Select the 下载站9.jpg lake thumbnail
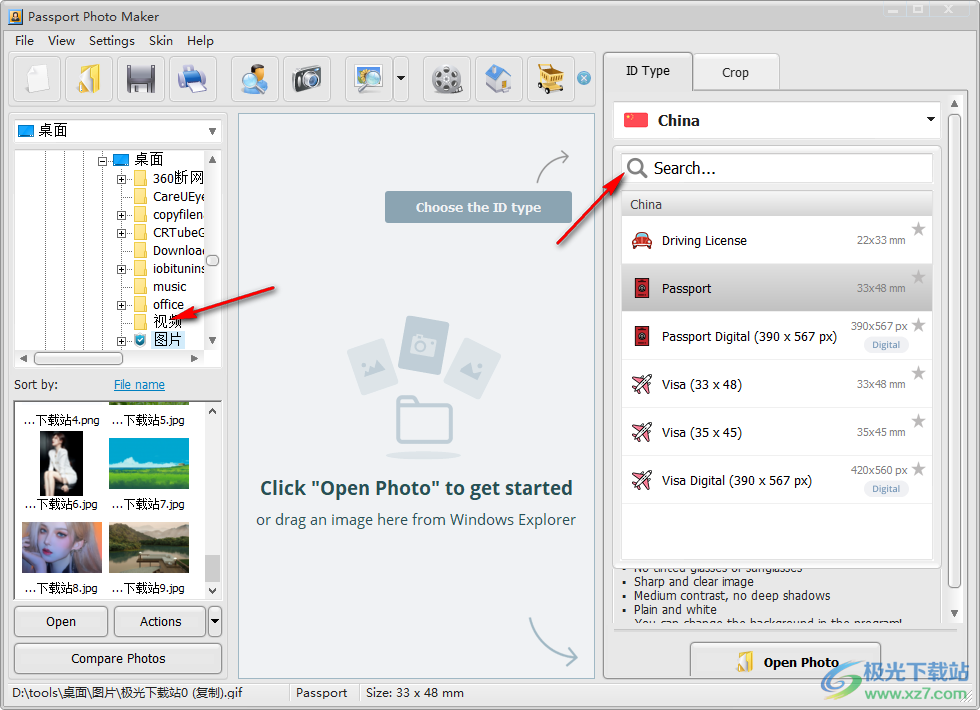Screen dimensions: 980x710 coord(149,548)
